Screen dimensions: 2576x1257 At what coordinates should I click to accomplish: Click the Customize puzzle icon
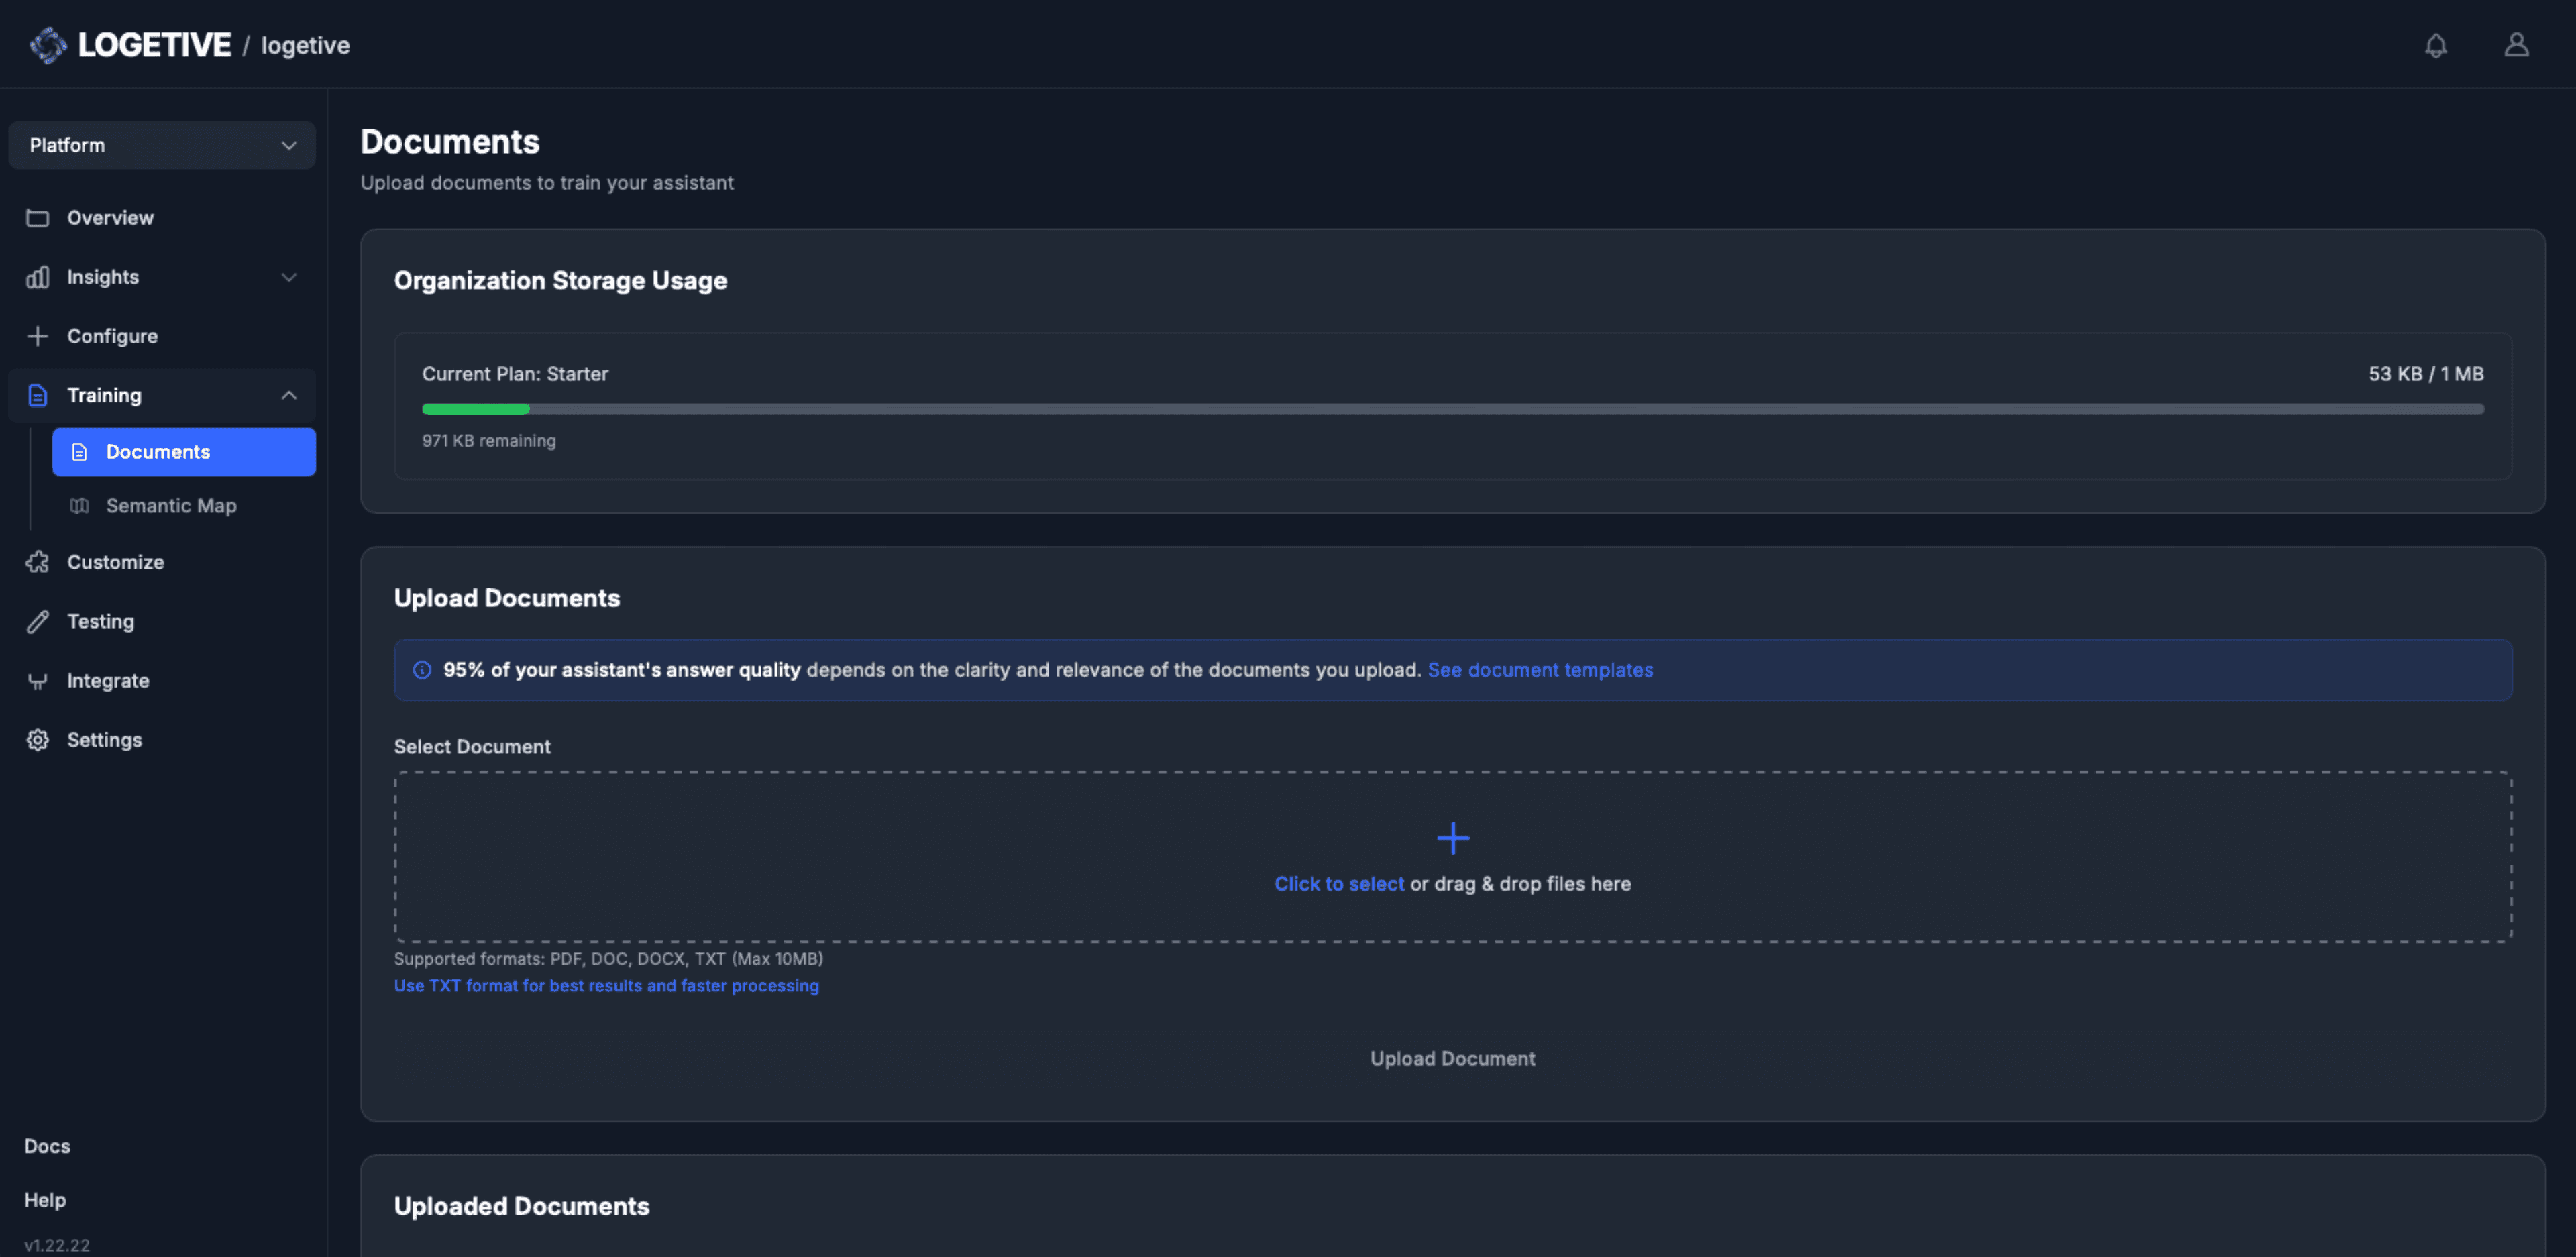[38, 562]
